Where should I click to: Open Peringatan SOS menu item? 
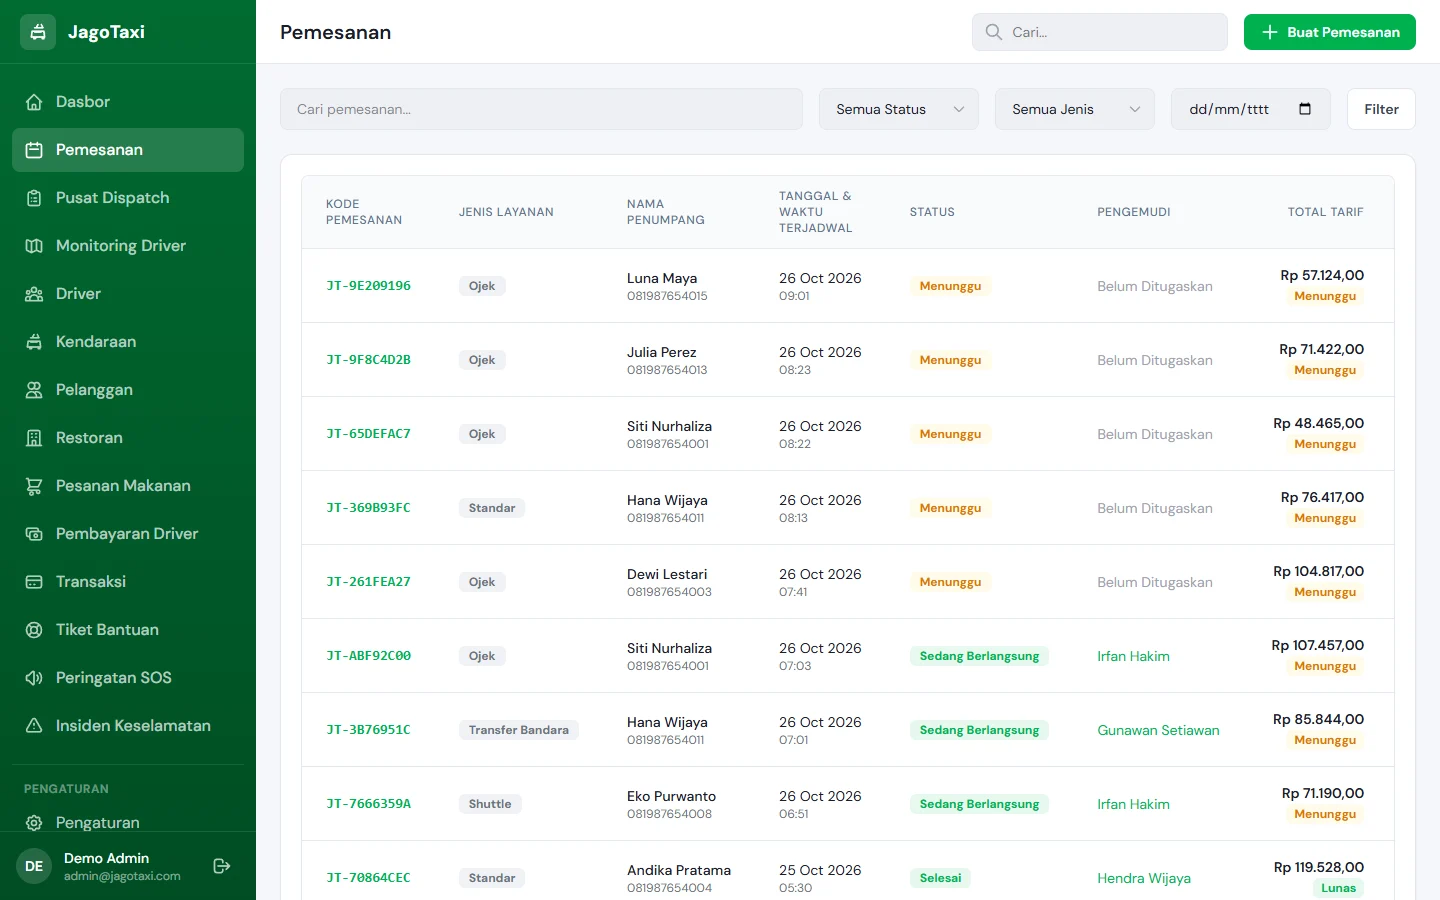click(x=128, y=678)
